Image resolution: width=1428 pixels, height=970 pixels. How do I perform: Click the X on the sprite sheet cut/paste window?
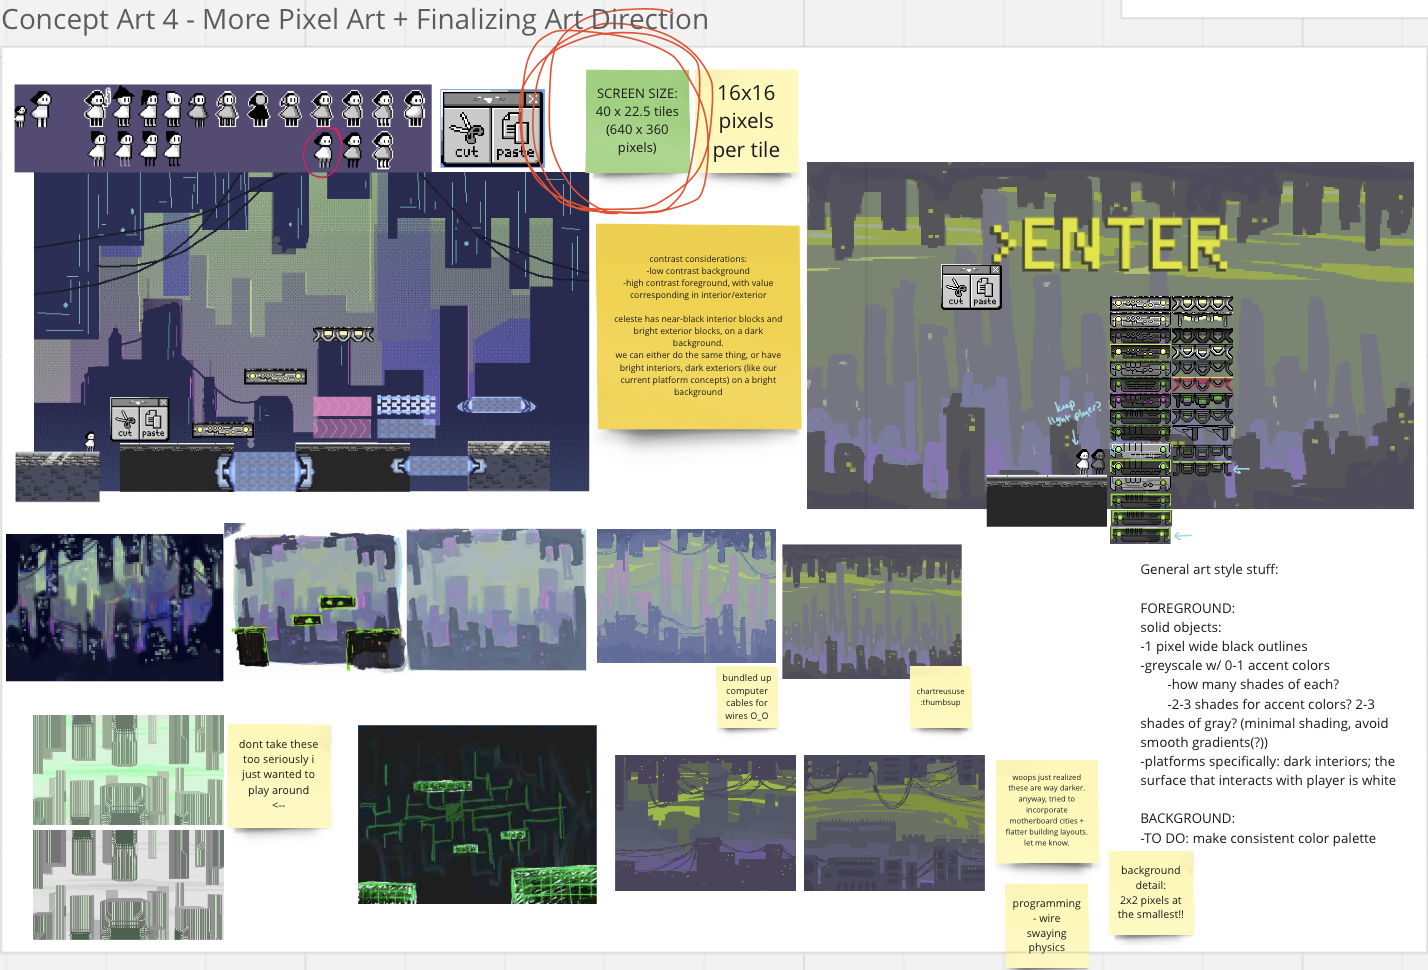click(x=533, y=99)
